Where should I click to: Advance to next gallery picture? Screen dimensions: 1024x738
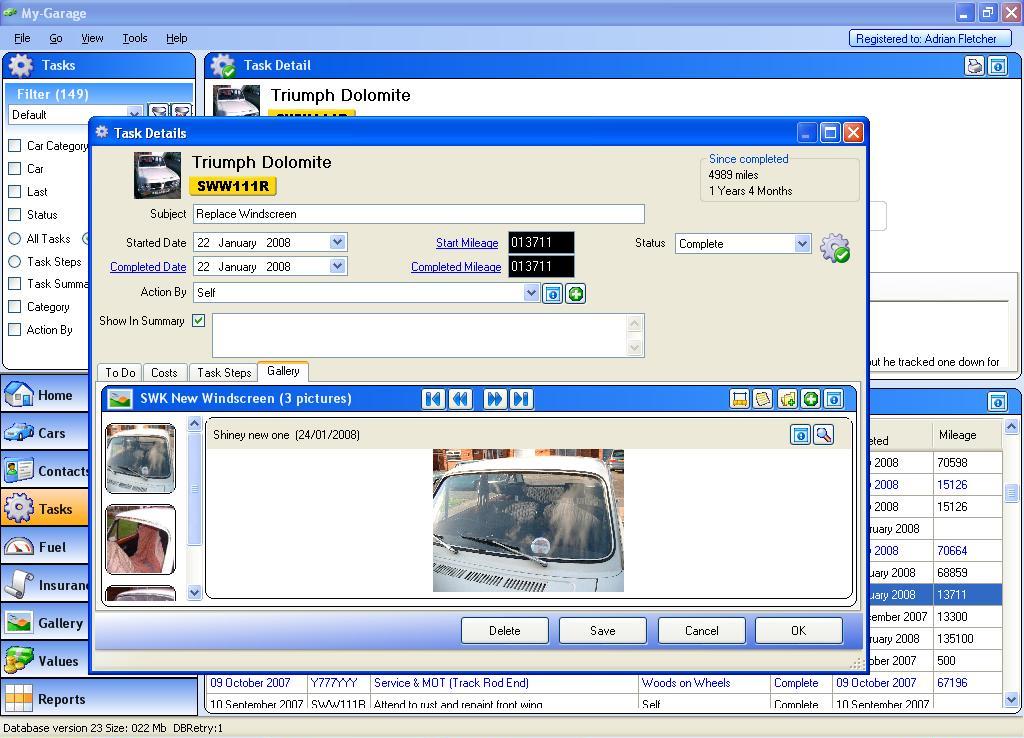(x=494, y=399)
